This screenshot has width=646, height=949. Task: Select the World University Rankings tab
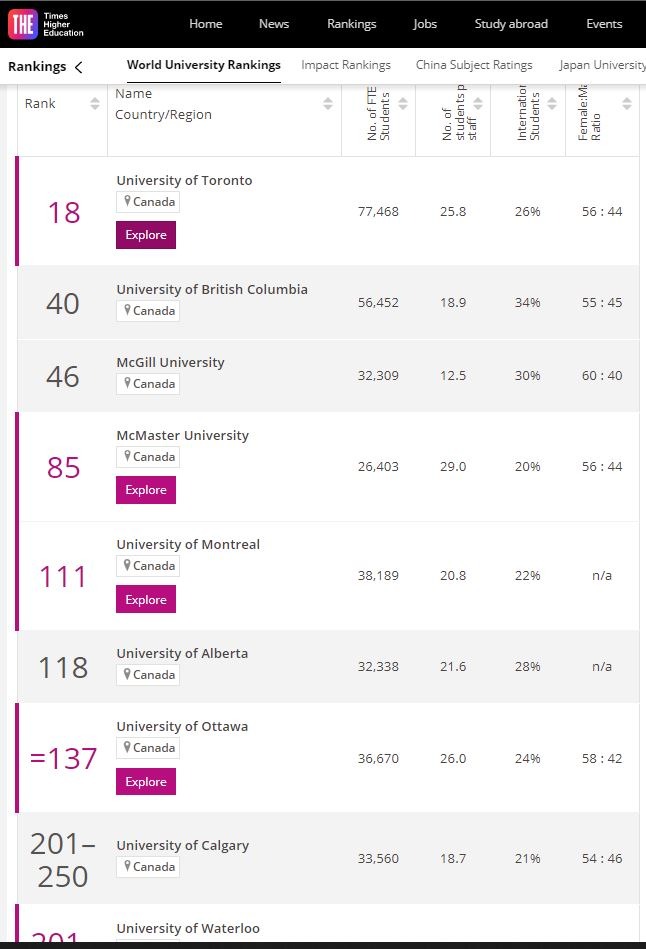(x=203, y=65)
